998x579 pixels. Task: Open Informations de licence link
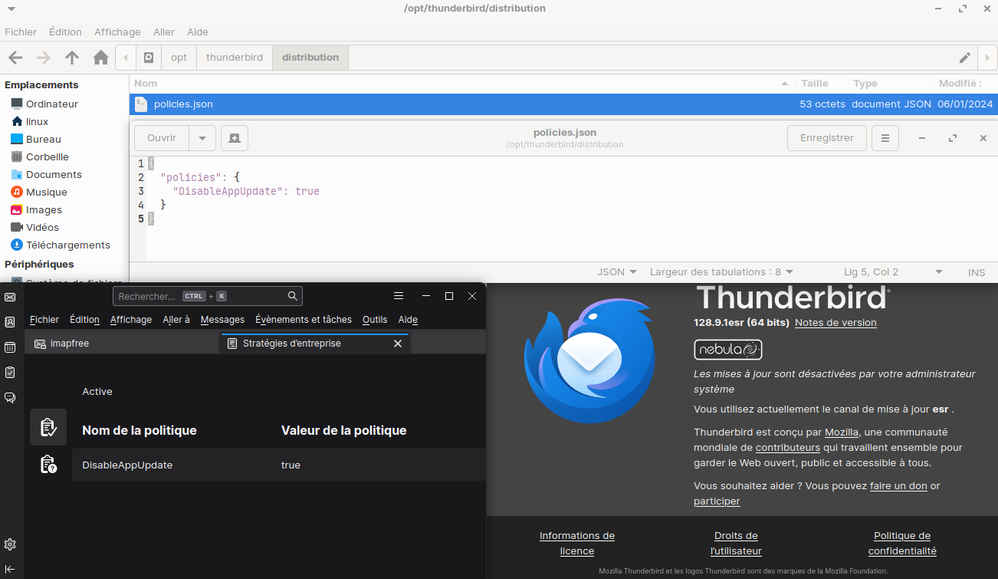[577, 543]
